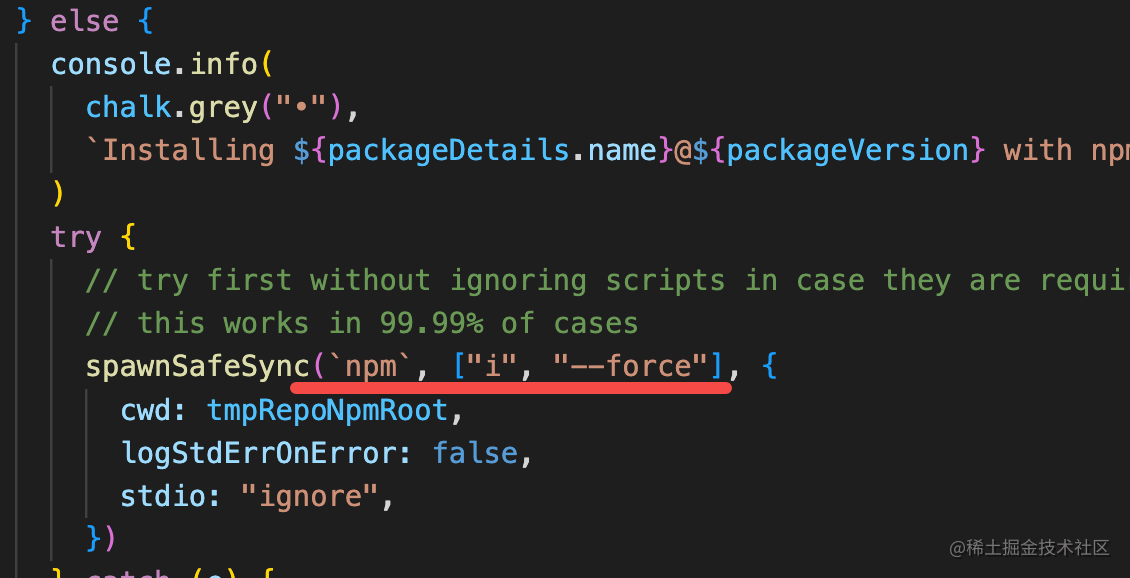Click the packageVersion template variable
The height and width of the screenshot is (578, 1130).
[x=847, y=151]
